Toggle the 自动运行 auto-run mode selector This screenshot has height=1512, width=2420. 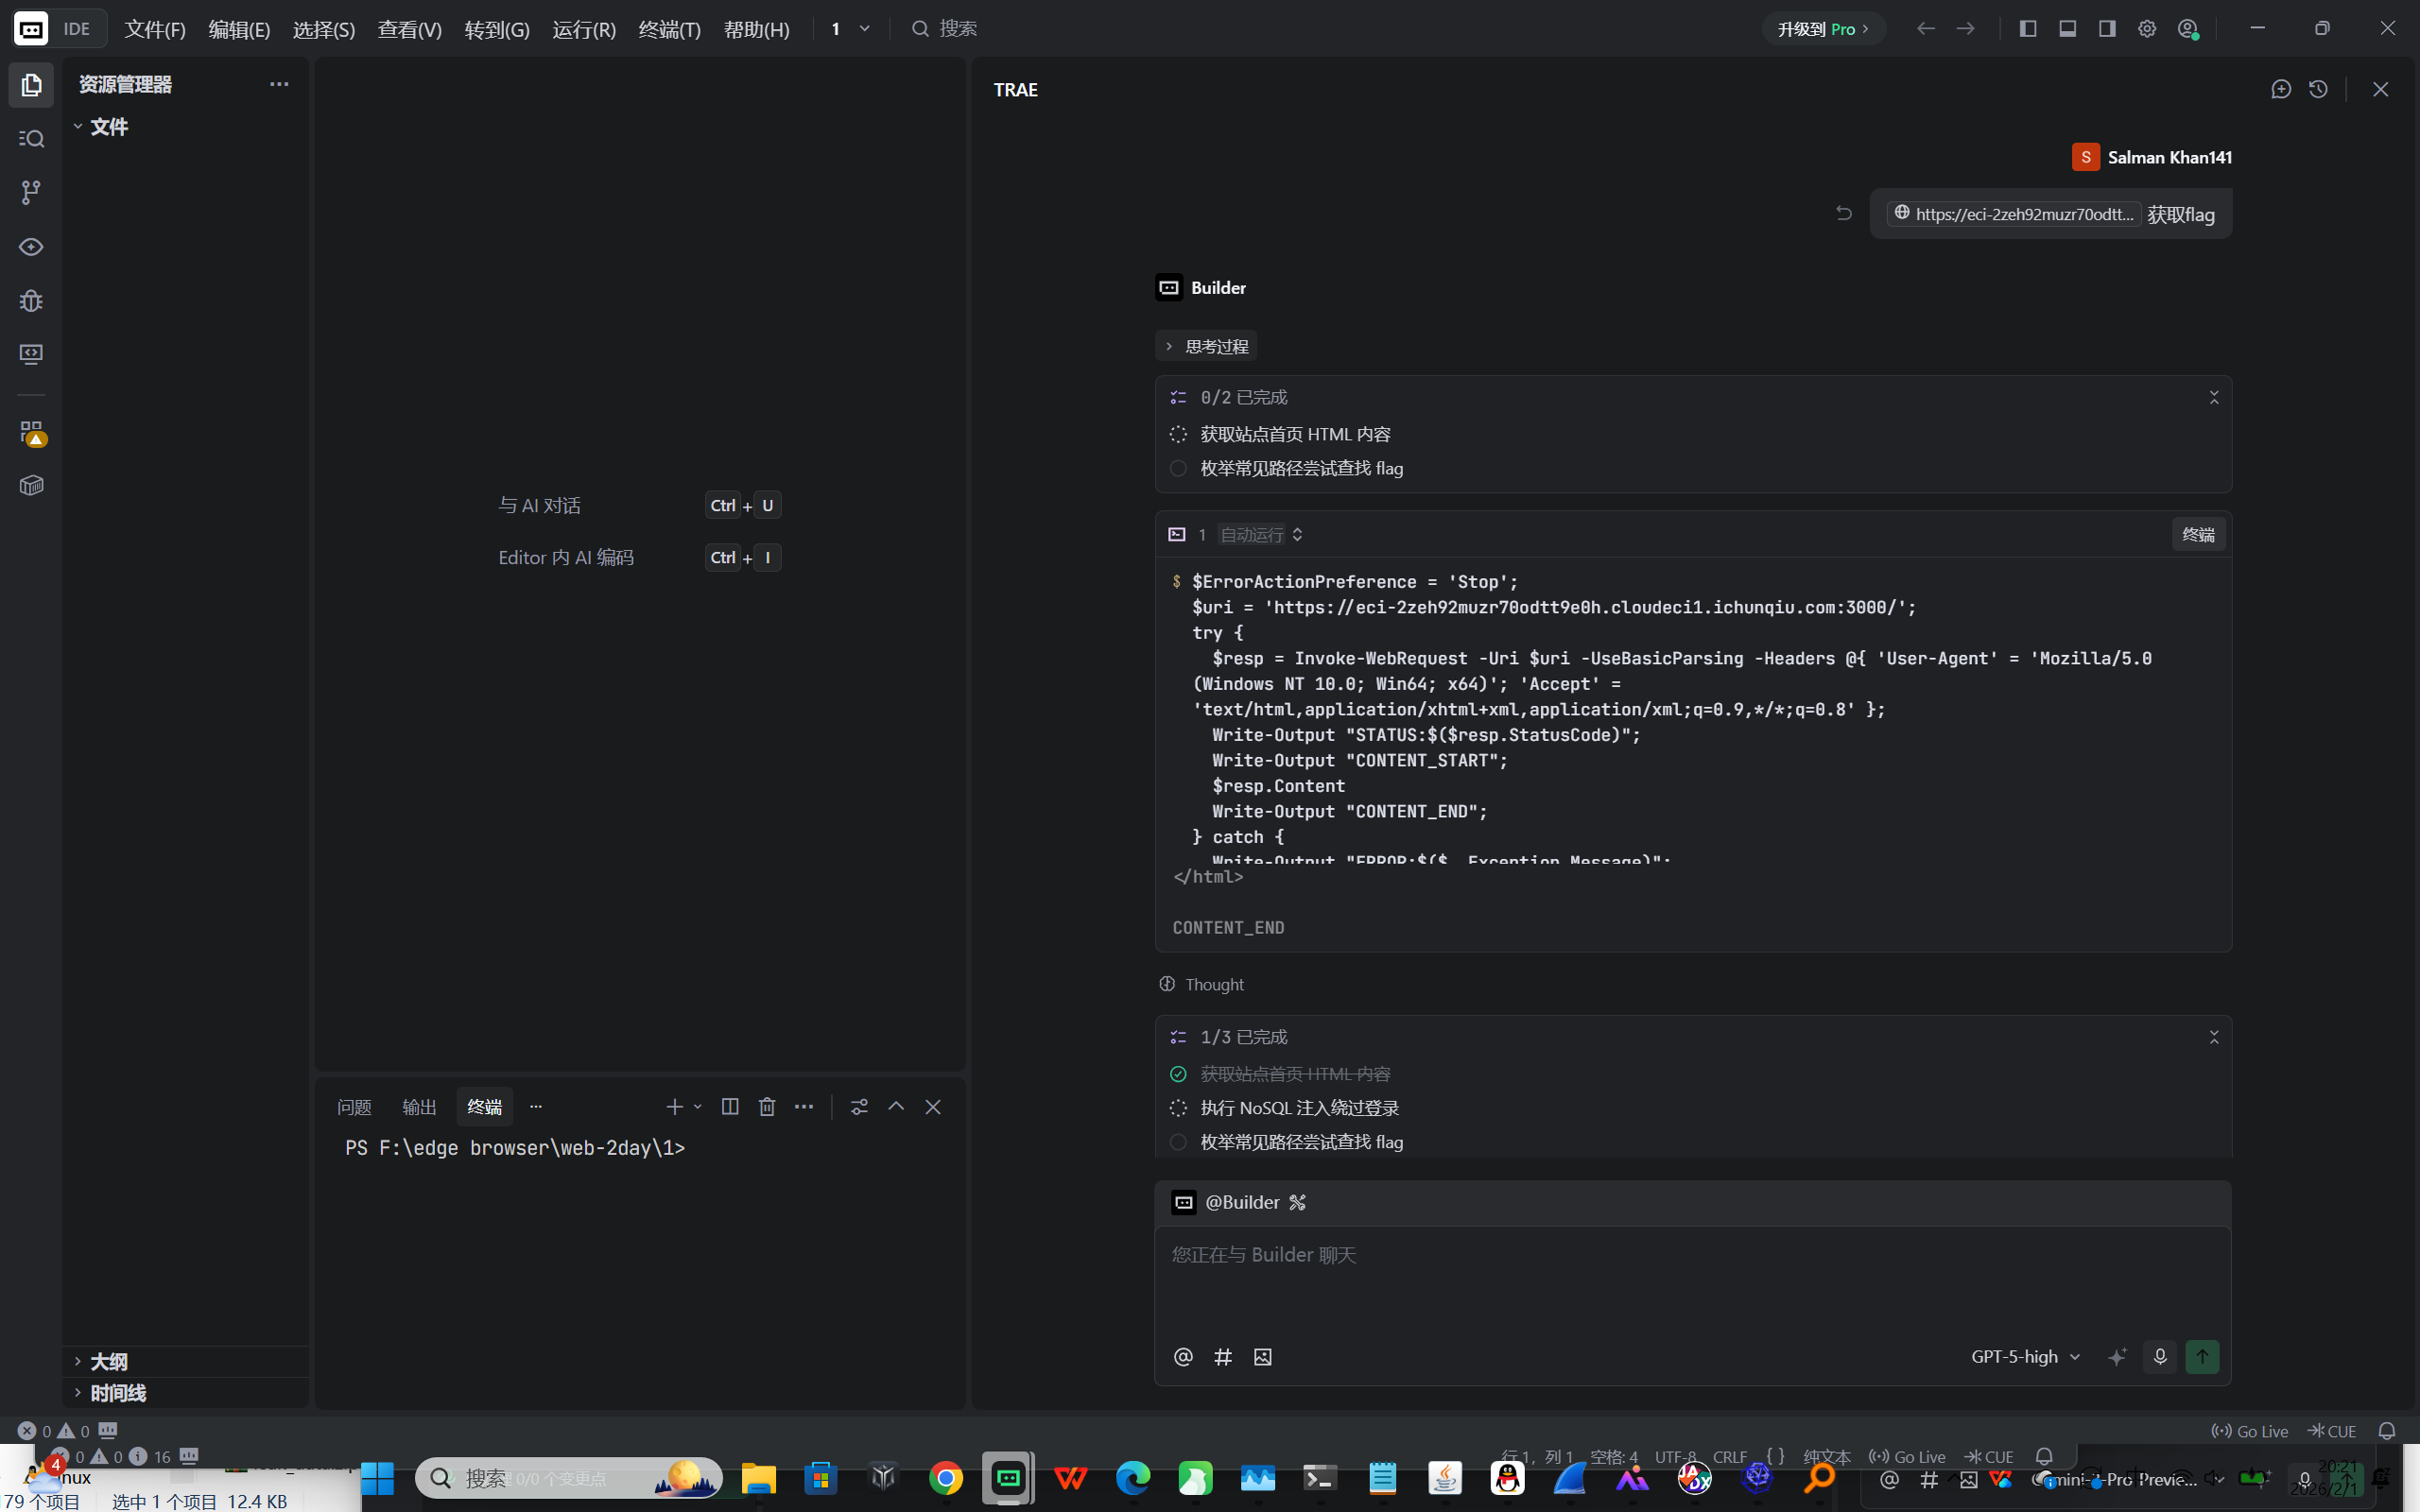click(x=1261, y=535)
